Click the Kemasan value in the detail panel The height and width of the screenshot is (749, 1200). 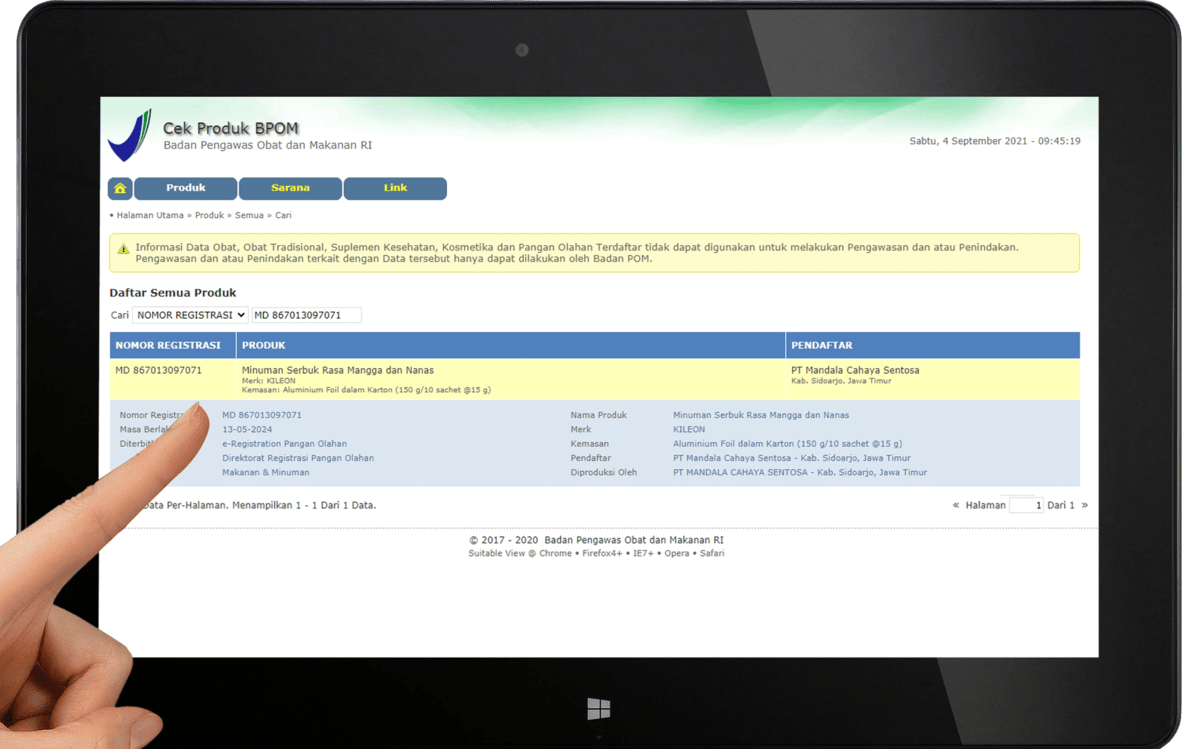coord(788,443)
